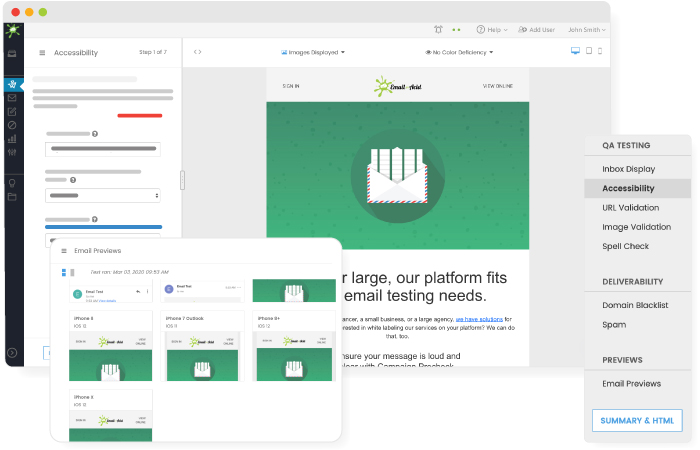Select Inbox Display under QA Testing

[x=629, y=169]
